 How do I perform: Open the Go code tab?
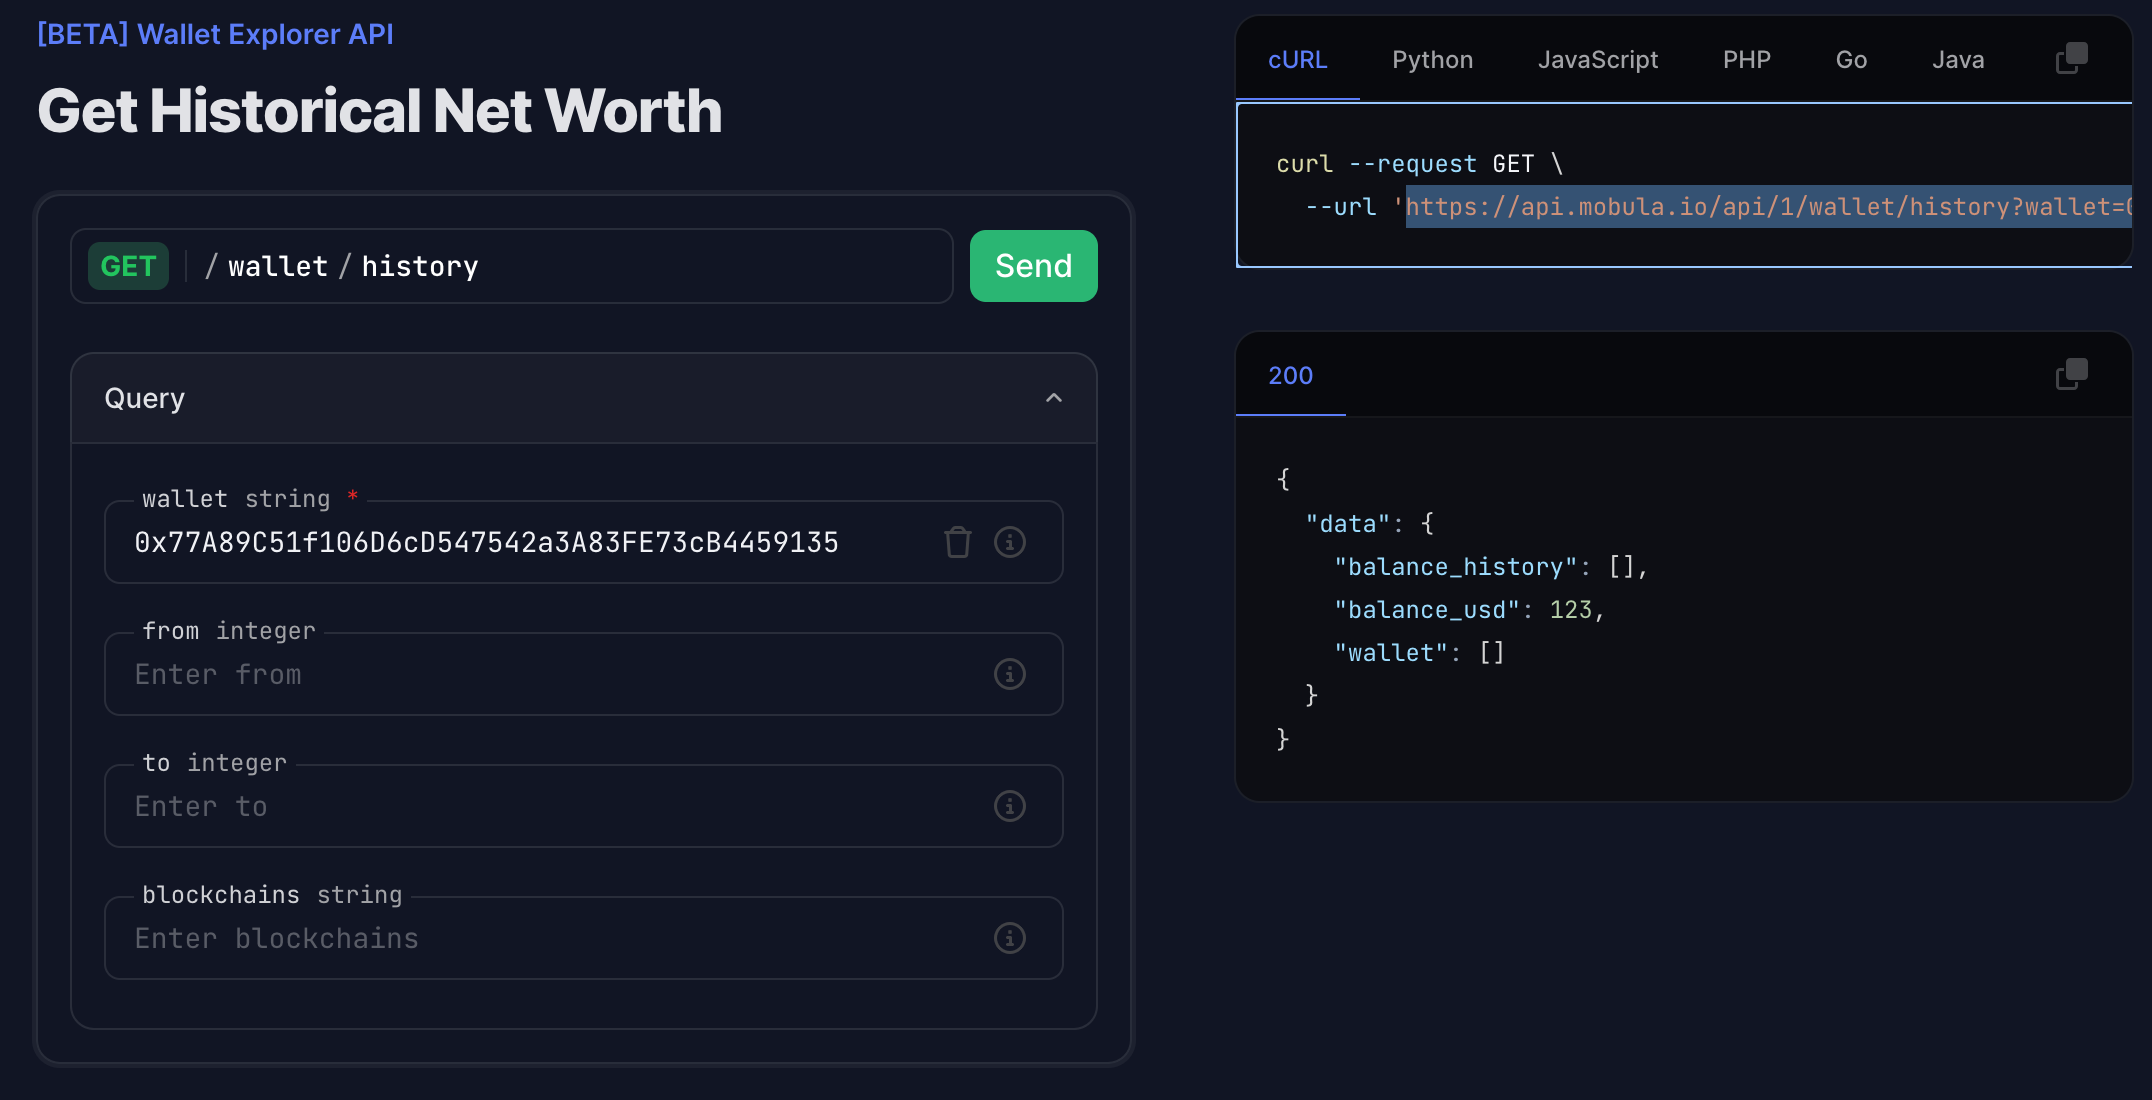[1851, 60]
